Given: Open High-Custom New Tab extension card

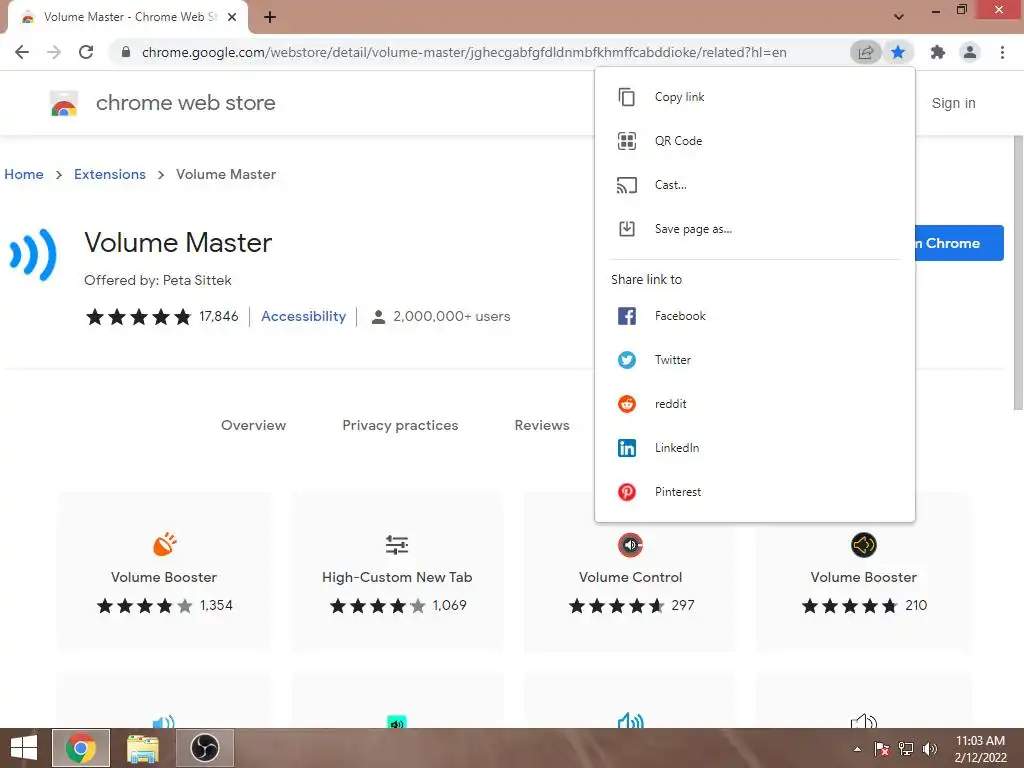Looking at the screenshot, I should [x=397, y=573].
